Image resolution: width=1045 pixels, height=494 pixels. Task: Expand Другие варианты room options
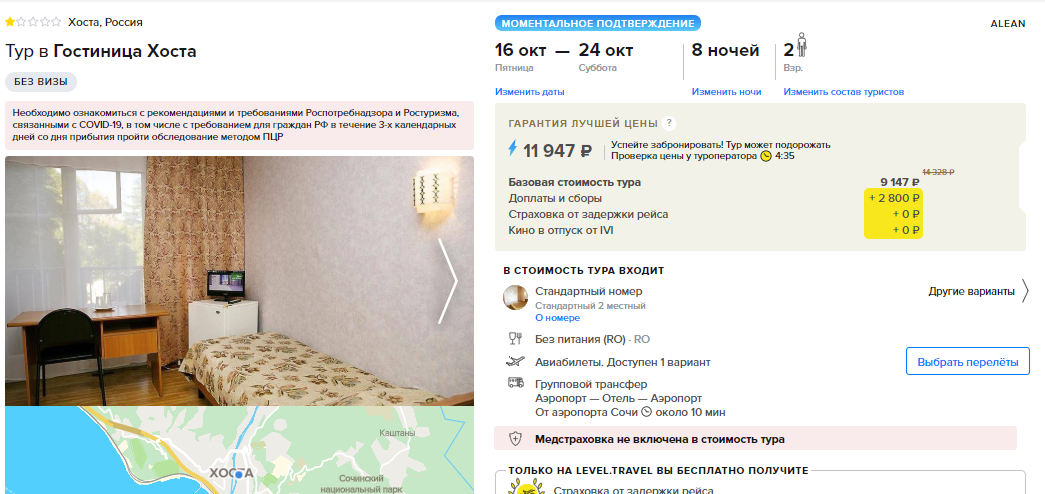point(978,291)
